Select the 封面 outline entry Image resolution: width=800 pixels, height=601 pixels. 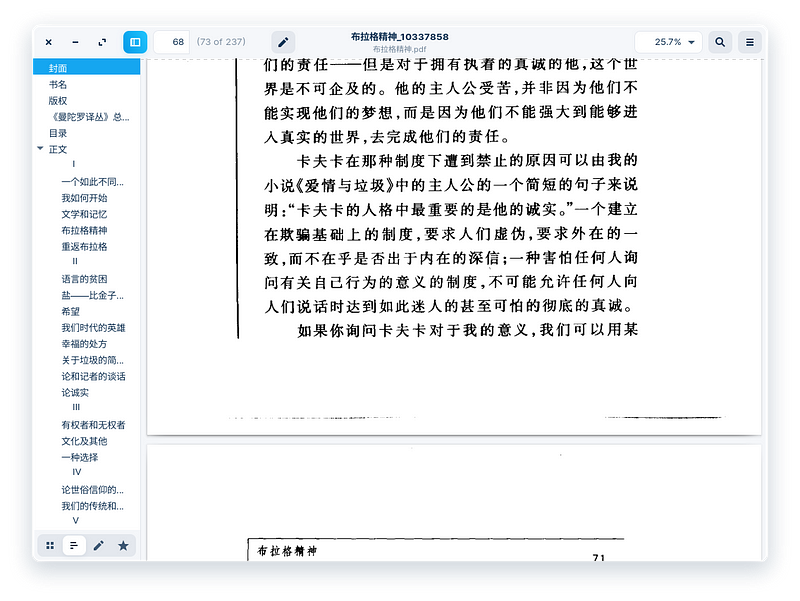coord(87,68)
